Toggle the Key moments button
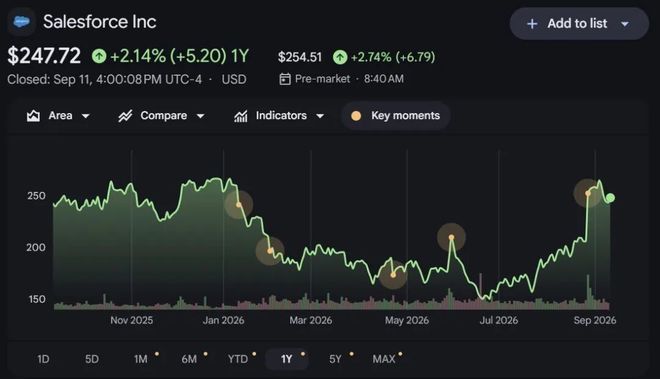 tap(396, 115)
